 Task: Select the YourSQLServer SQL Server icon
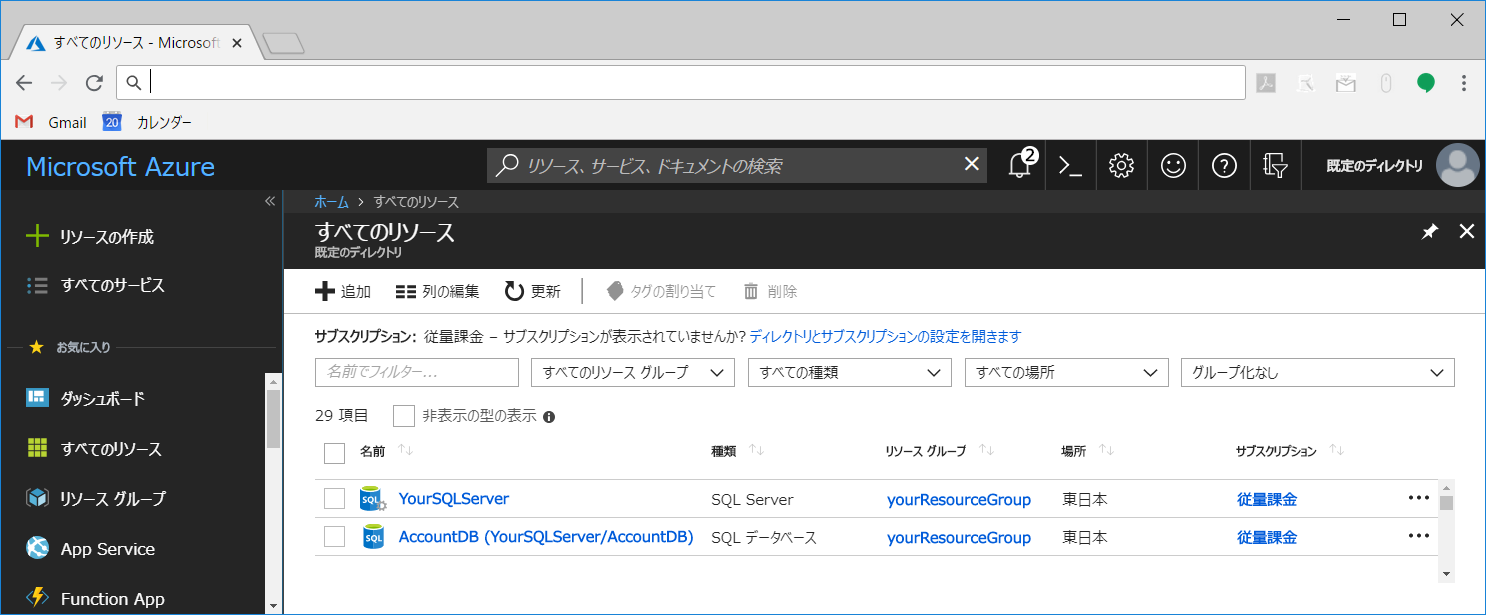click(371, 498)
